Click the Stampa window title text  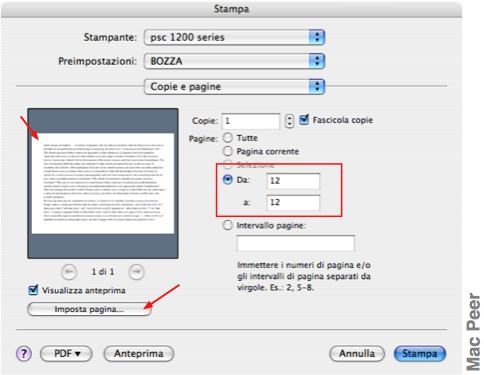[x=231, y=9]
